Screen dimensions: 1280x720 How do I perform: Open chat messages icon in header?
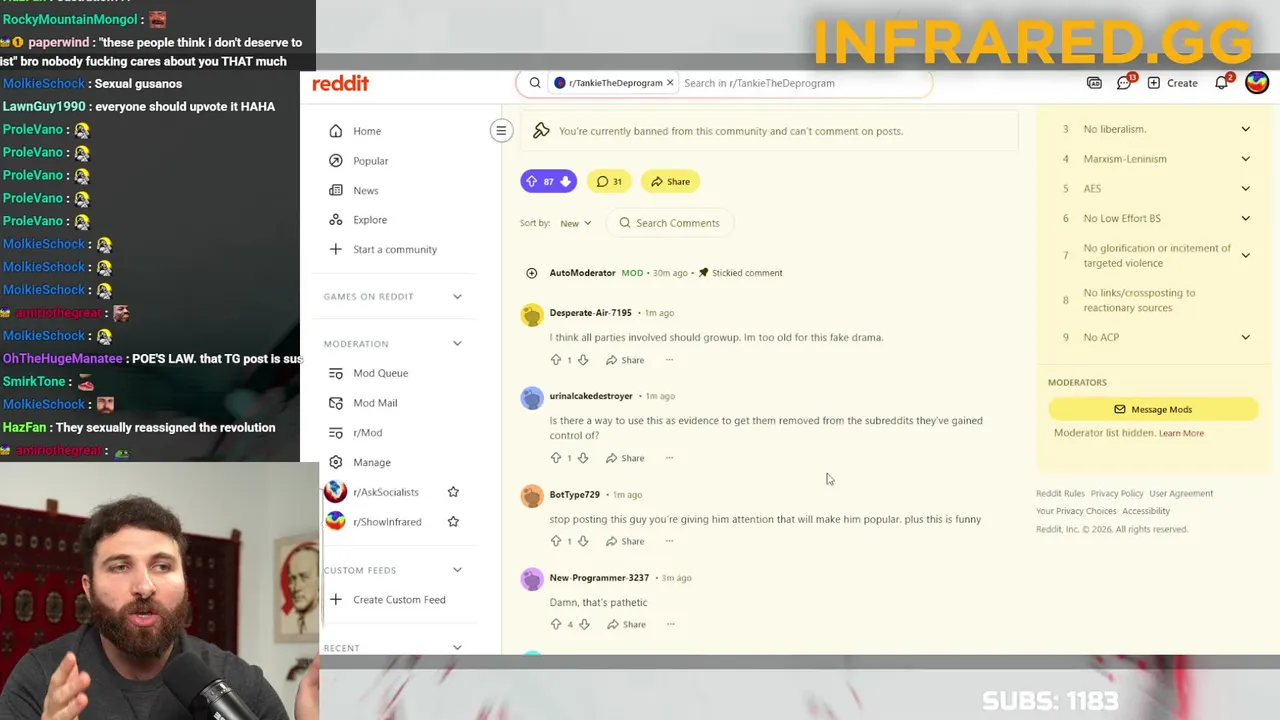(1124, 83)
